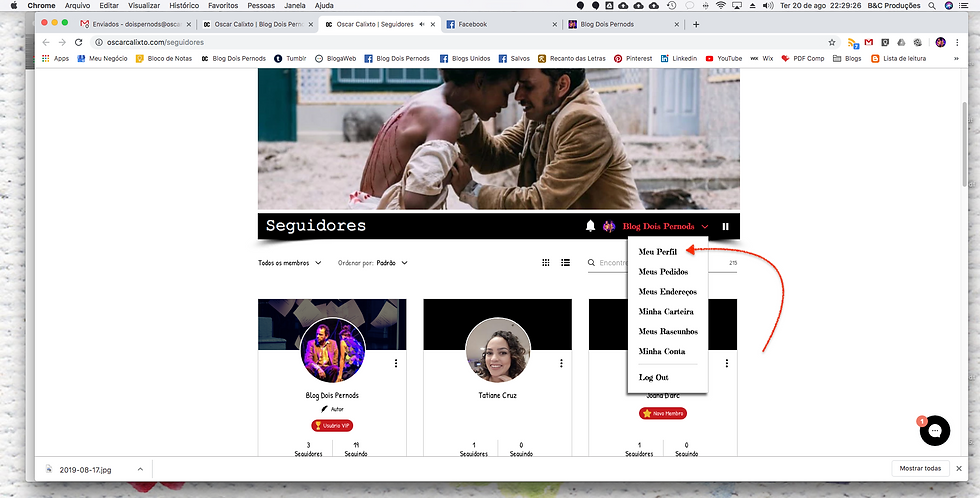Expand options for the 2019-08-17.jpg download
Viewport: 980px width, 498px height.
tap(140, 469)
